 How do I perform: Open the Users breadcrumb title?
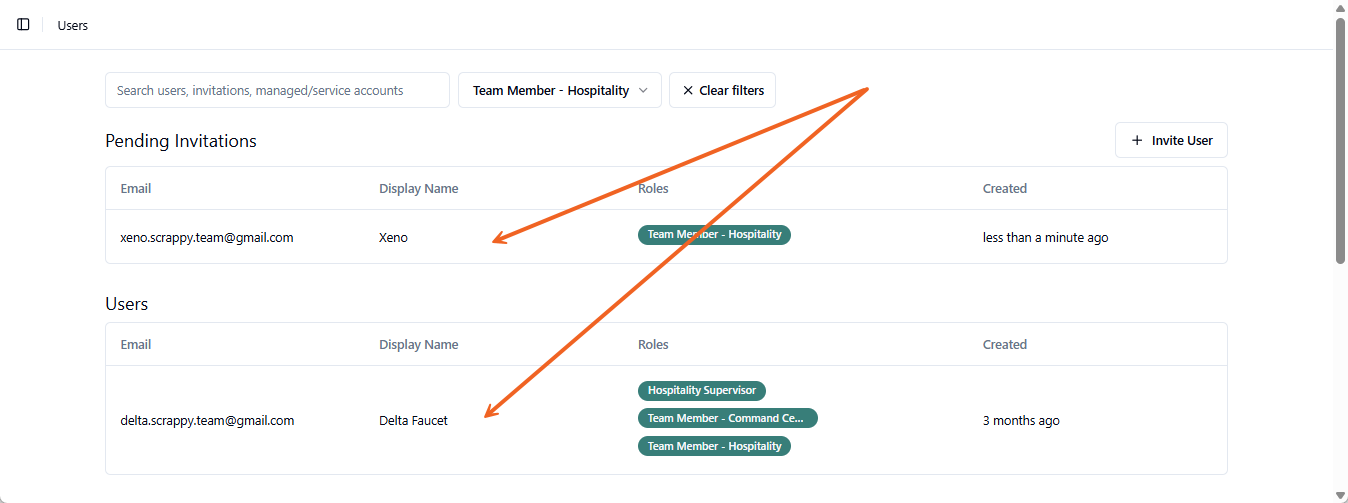pyautogui.click(x=73, y=25)
